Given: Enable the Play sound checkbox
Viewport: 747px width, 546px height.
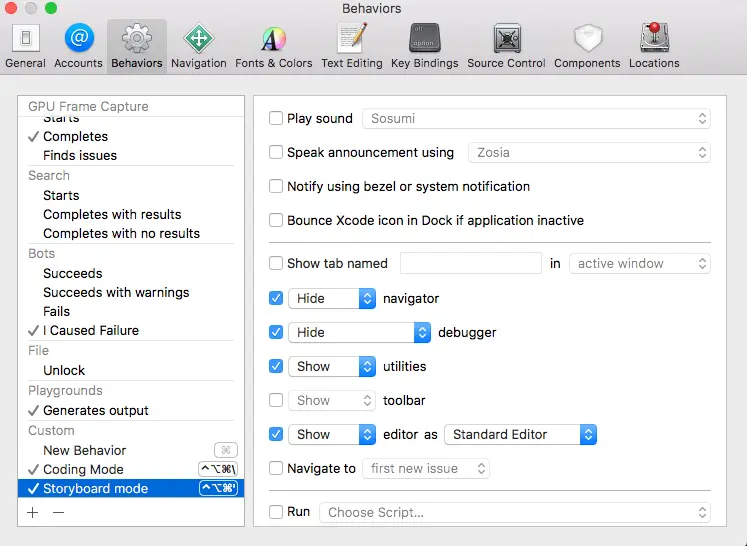Looking at the screenshot, I should (276, 118).
